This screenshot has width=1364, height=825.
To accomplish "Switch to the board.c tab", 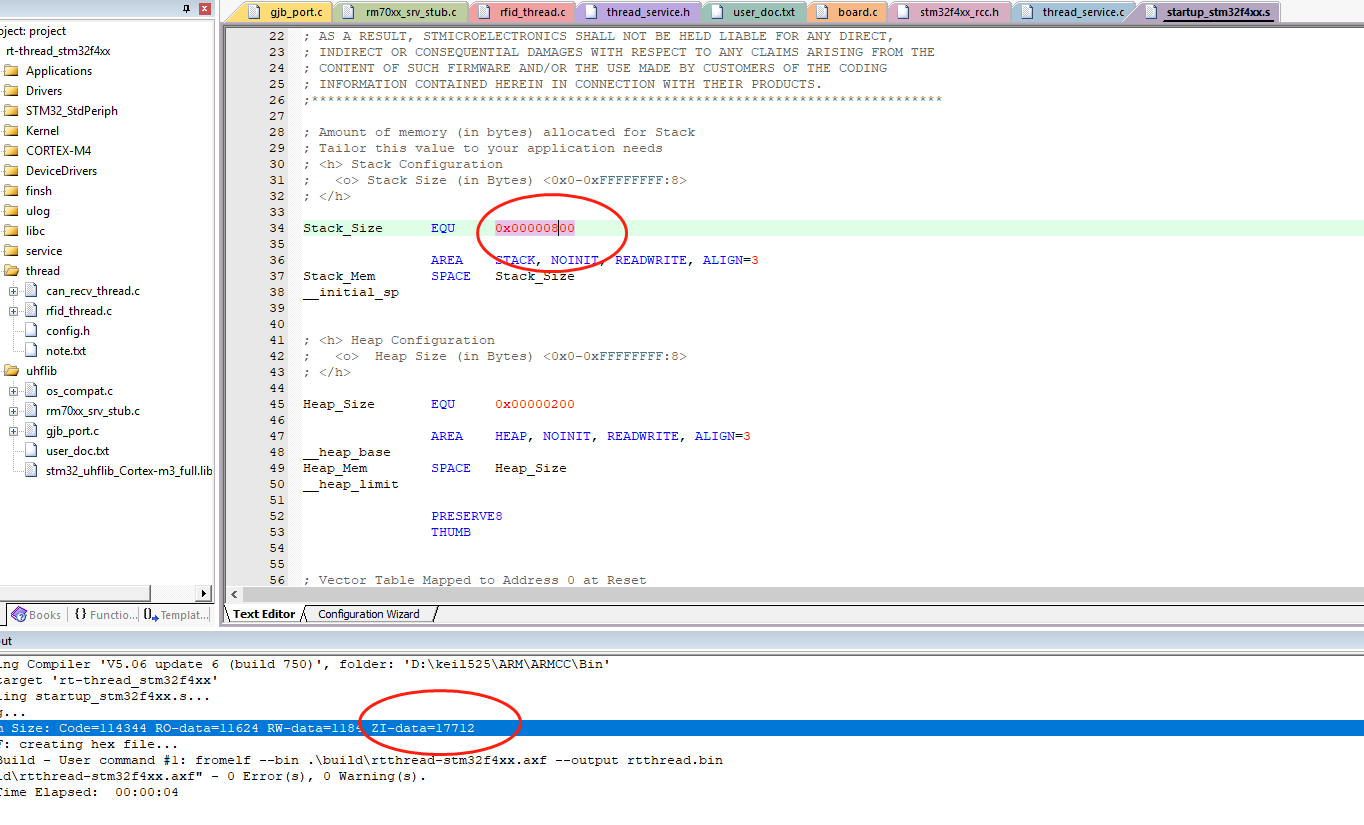I will click(x=847, y=12).
